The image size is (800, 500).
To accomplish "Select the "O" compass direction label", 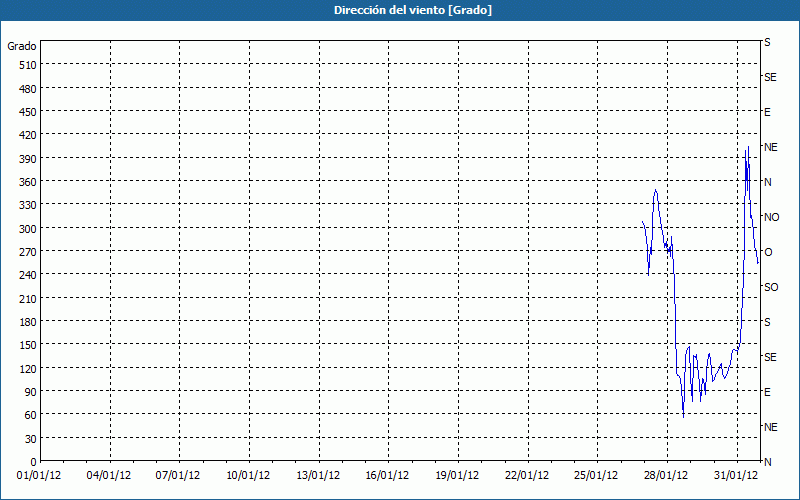I will (768, 252).
